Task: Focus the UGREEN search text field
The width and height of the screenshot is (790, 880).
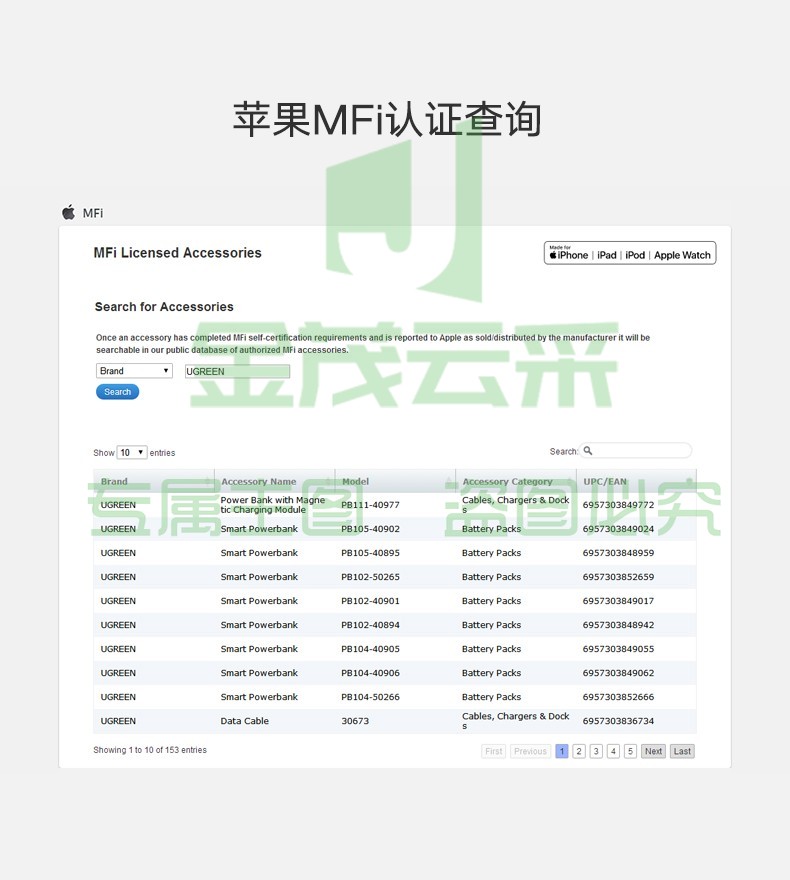Action: coord(237,372)
